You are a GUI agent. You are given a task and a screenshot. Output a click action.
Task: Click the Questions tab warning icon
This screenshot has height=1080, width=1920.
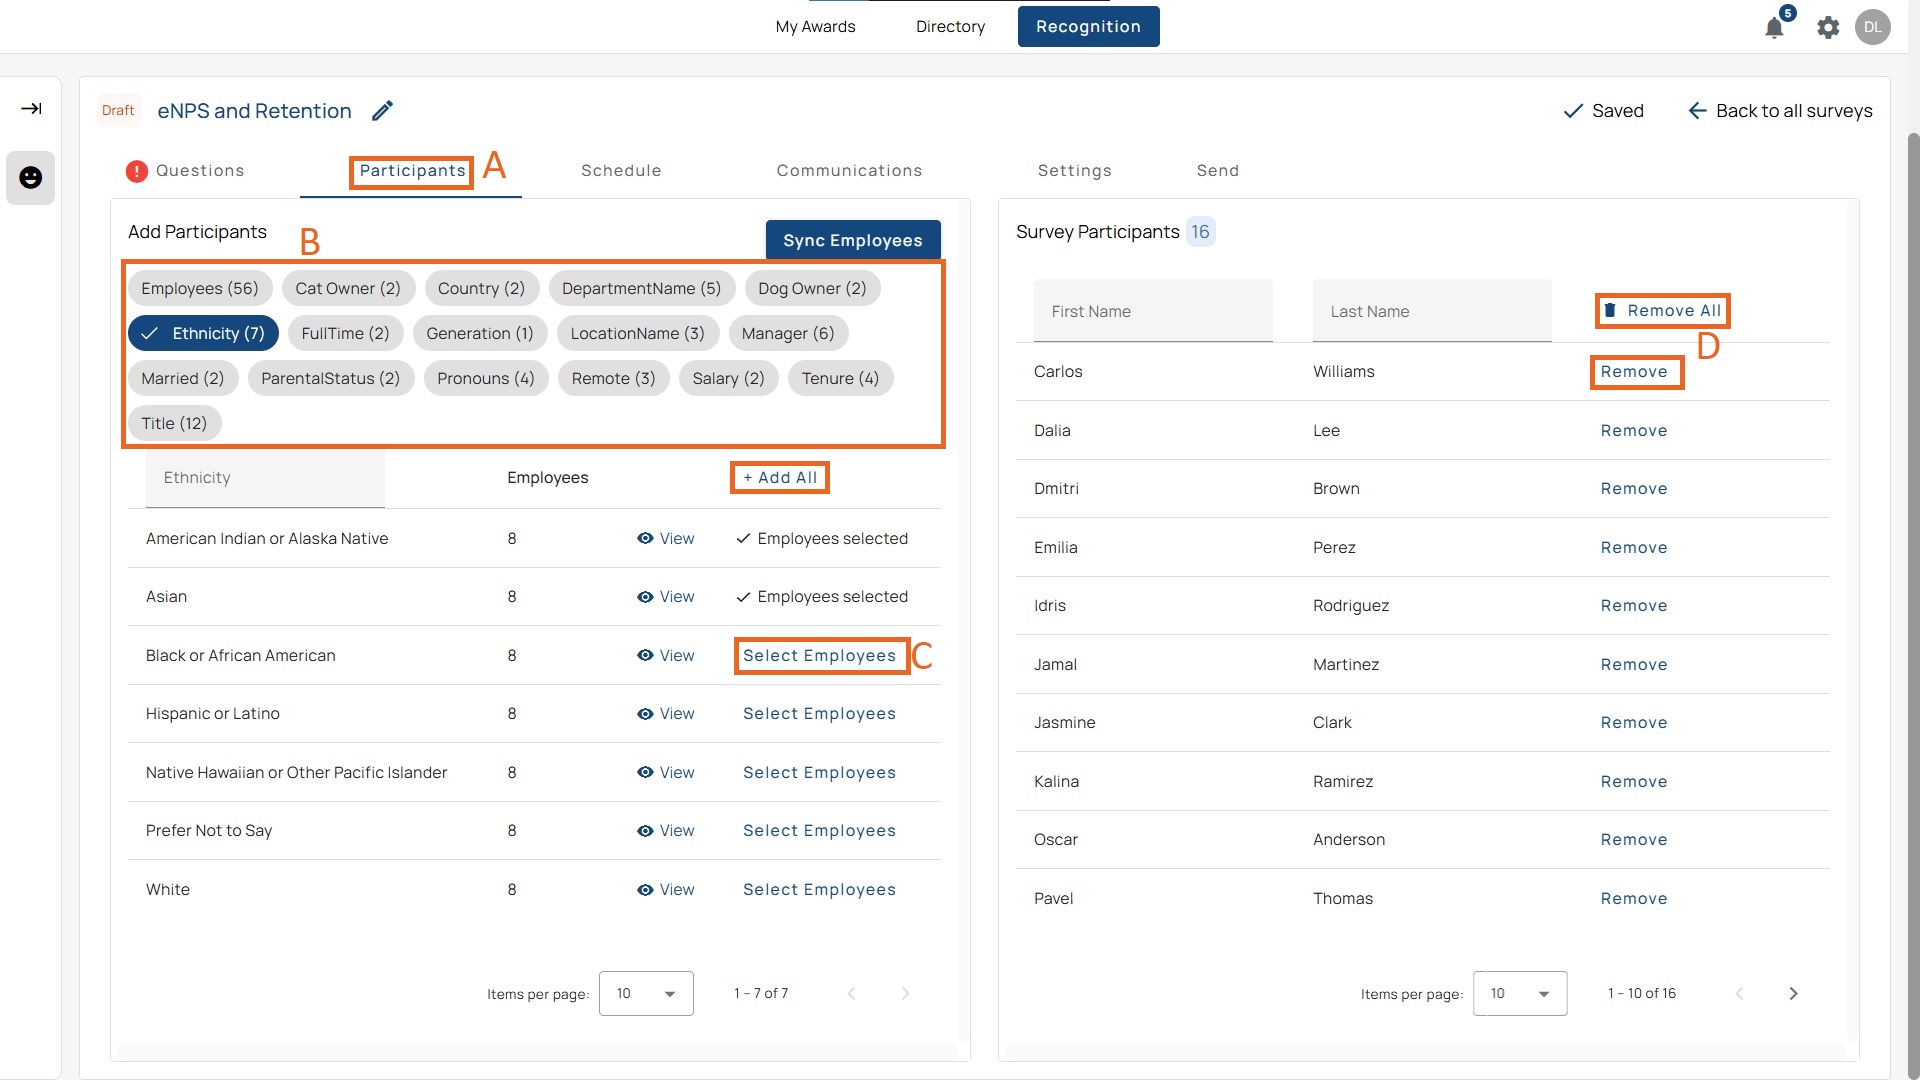click(x=136, y=171)
